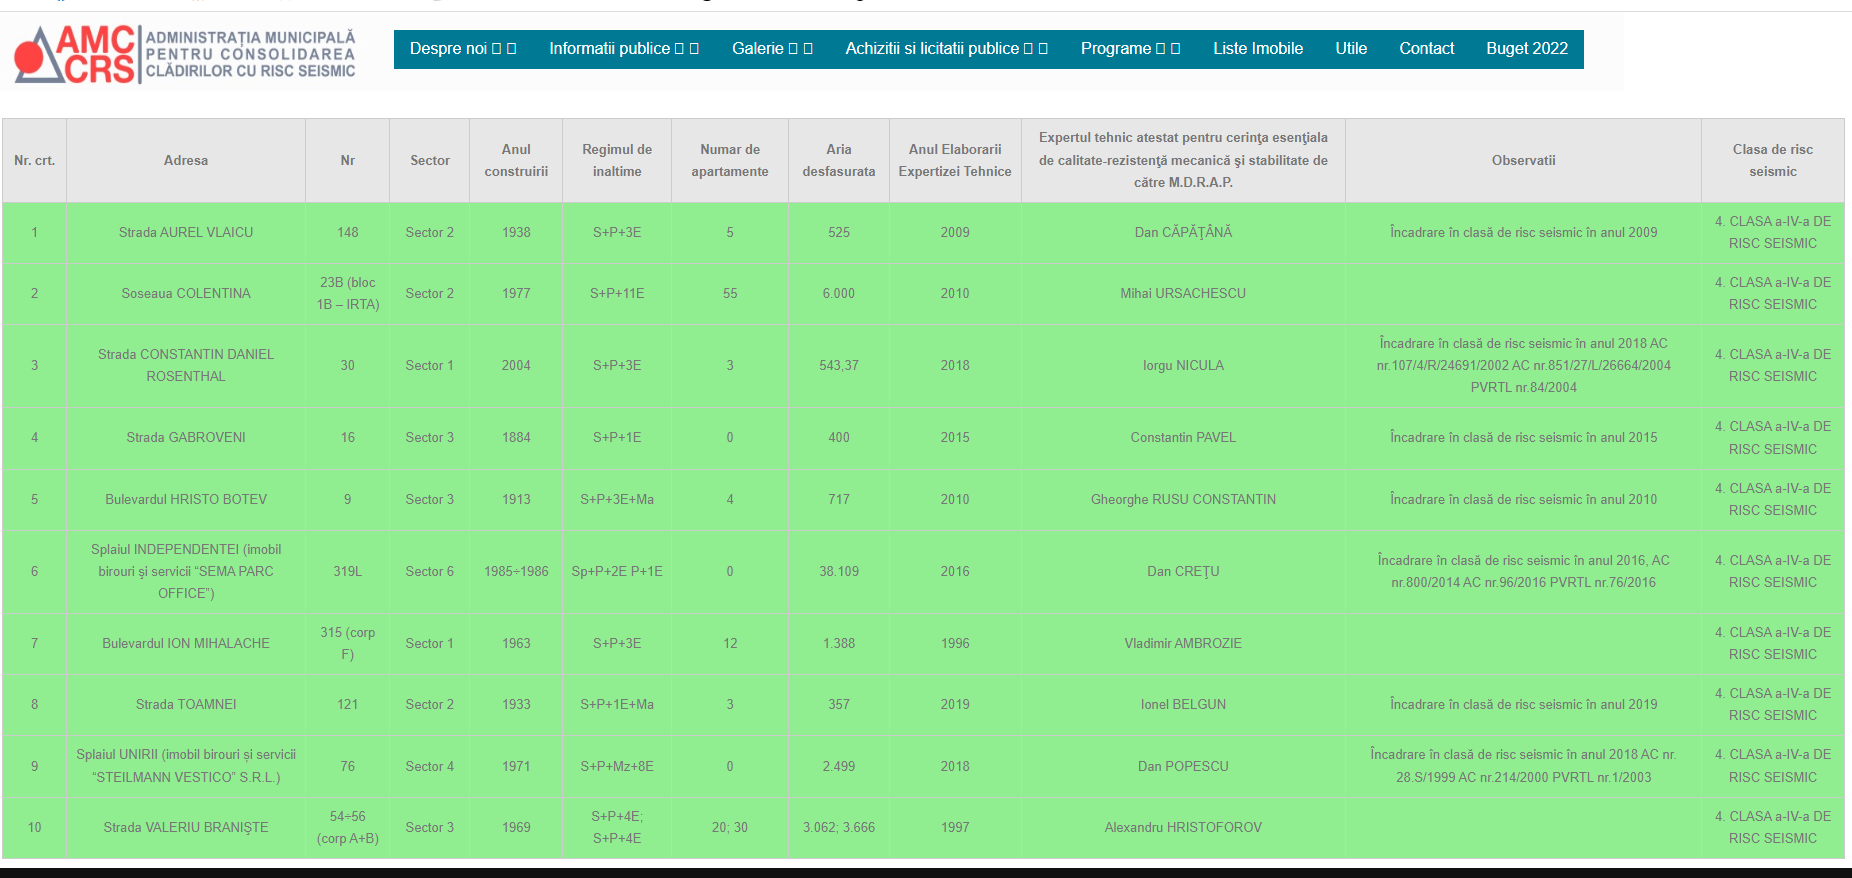Click Regimul de inaltime header

coord(617,160)
